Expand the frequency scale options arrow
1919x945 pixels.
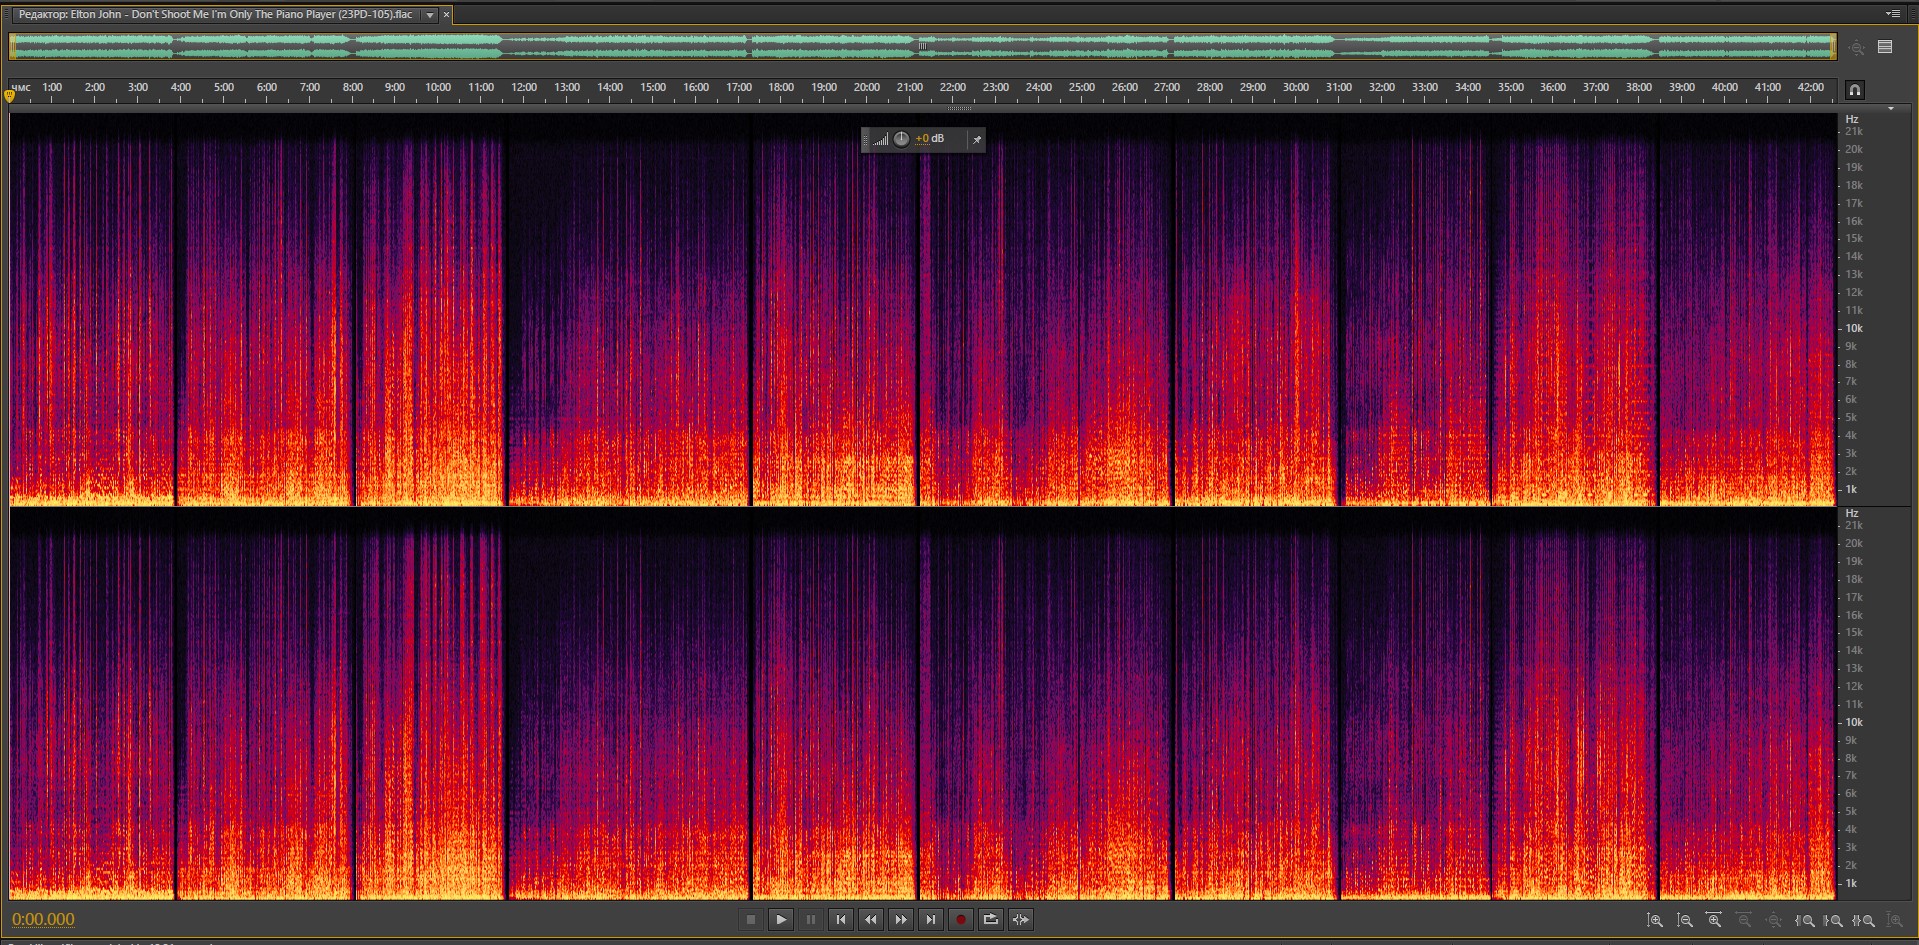click(1890, 109)
